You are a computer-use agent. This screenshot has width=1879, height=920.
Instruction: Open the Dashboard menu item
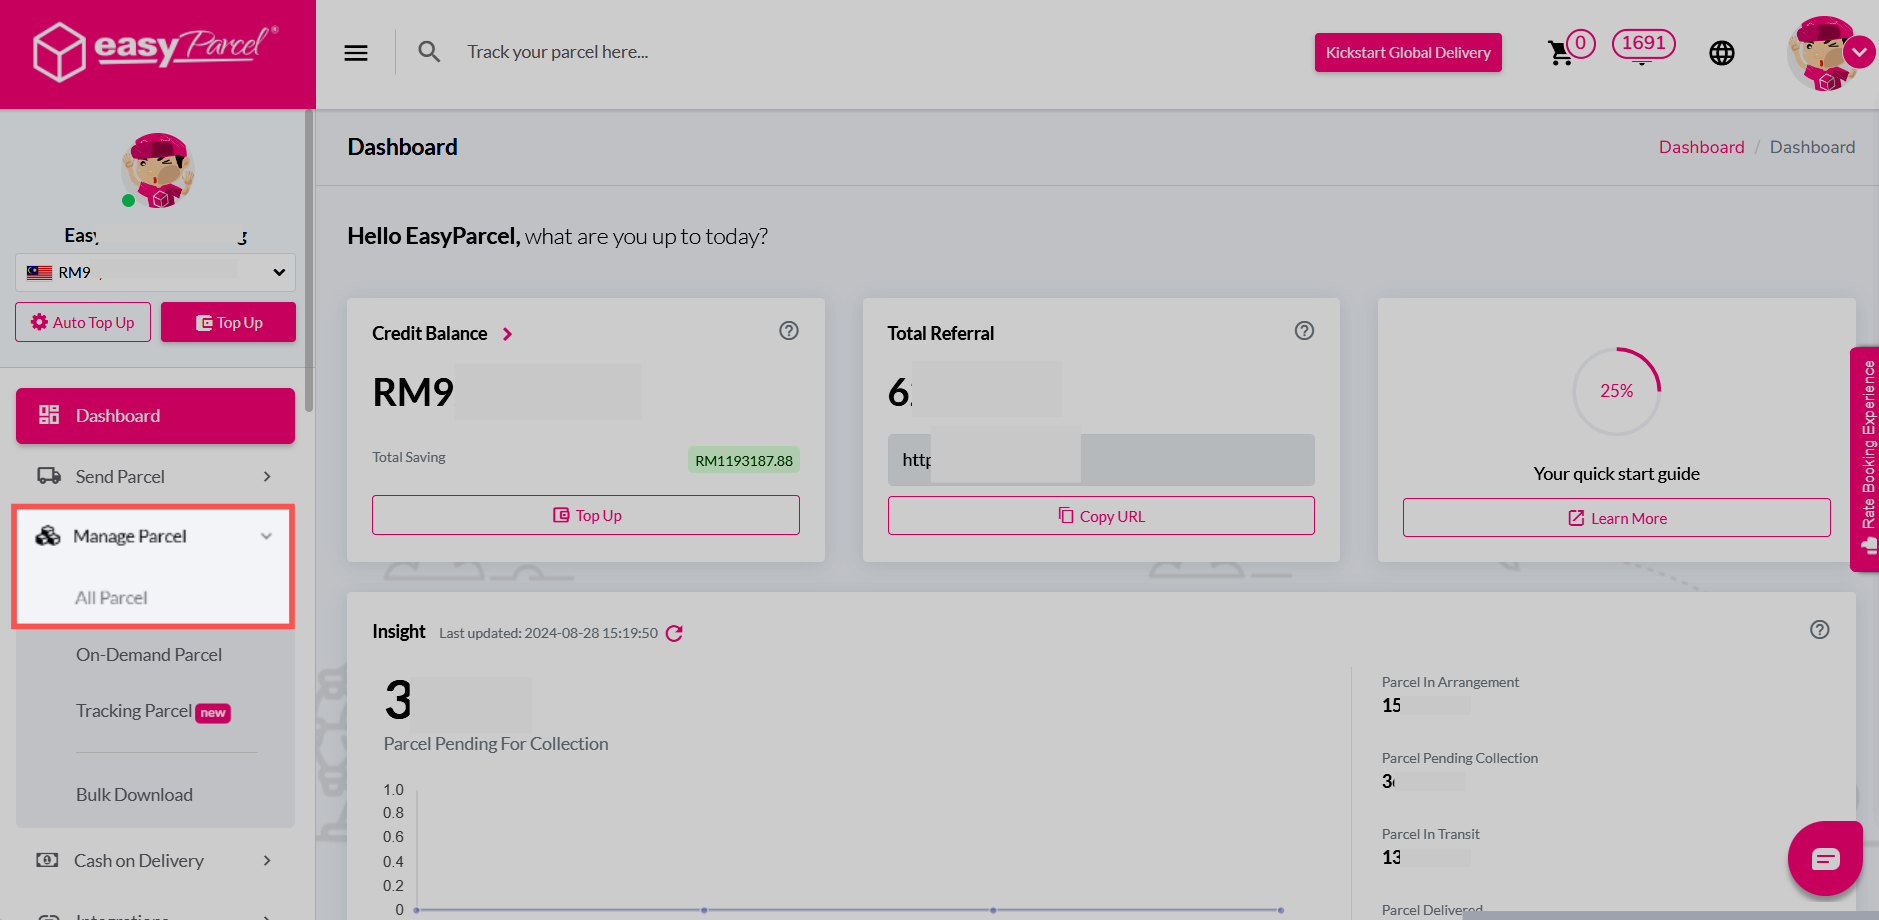[155, 416]
